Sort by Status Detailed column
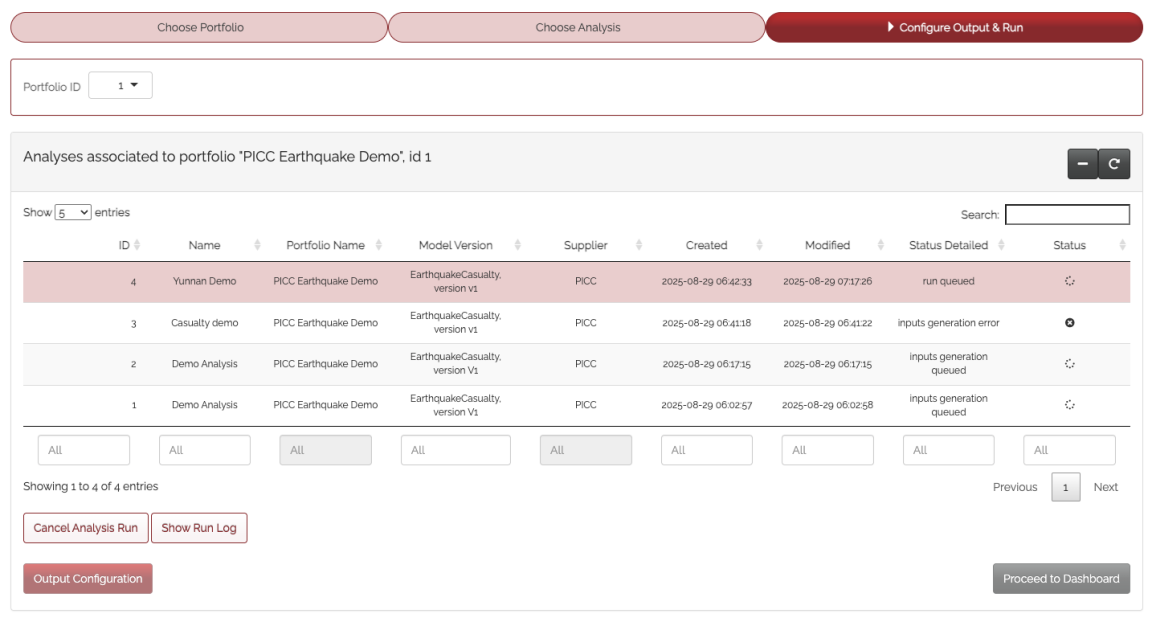Screen dimensions: 1152x622 [948, 245]
